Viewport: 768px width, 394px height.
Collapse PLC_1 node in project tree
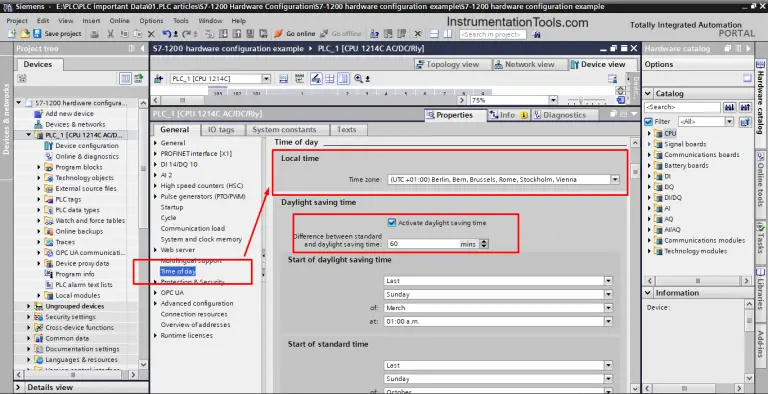click(x=29, y=135)
